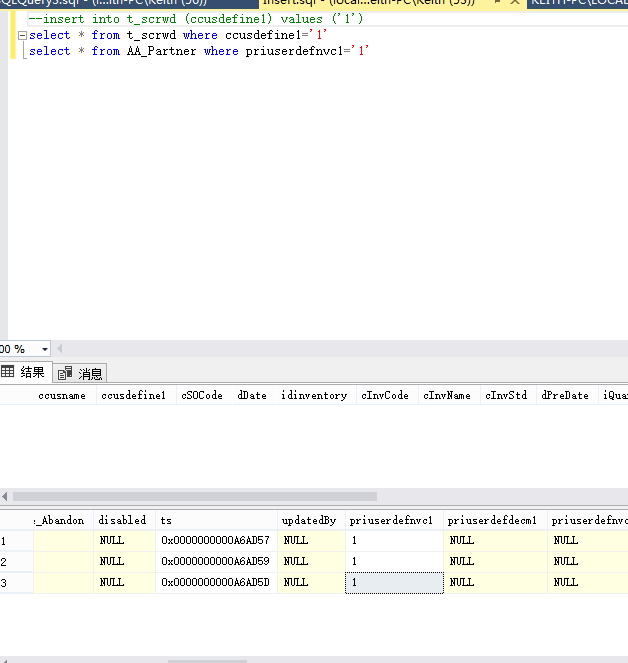Click bottom horizontal scrollbar thumb of second grid

pyautogui.click(x=207, y=661)
